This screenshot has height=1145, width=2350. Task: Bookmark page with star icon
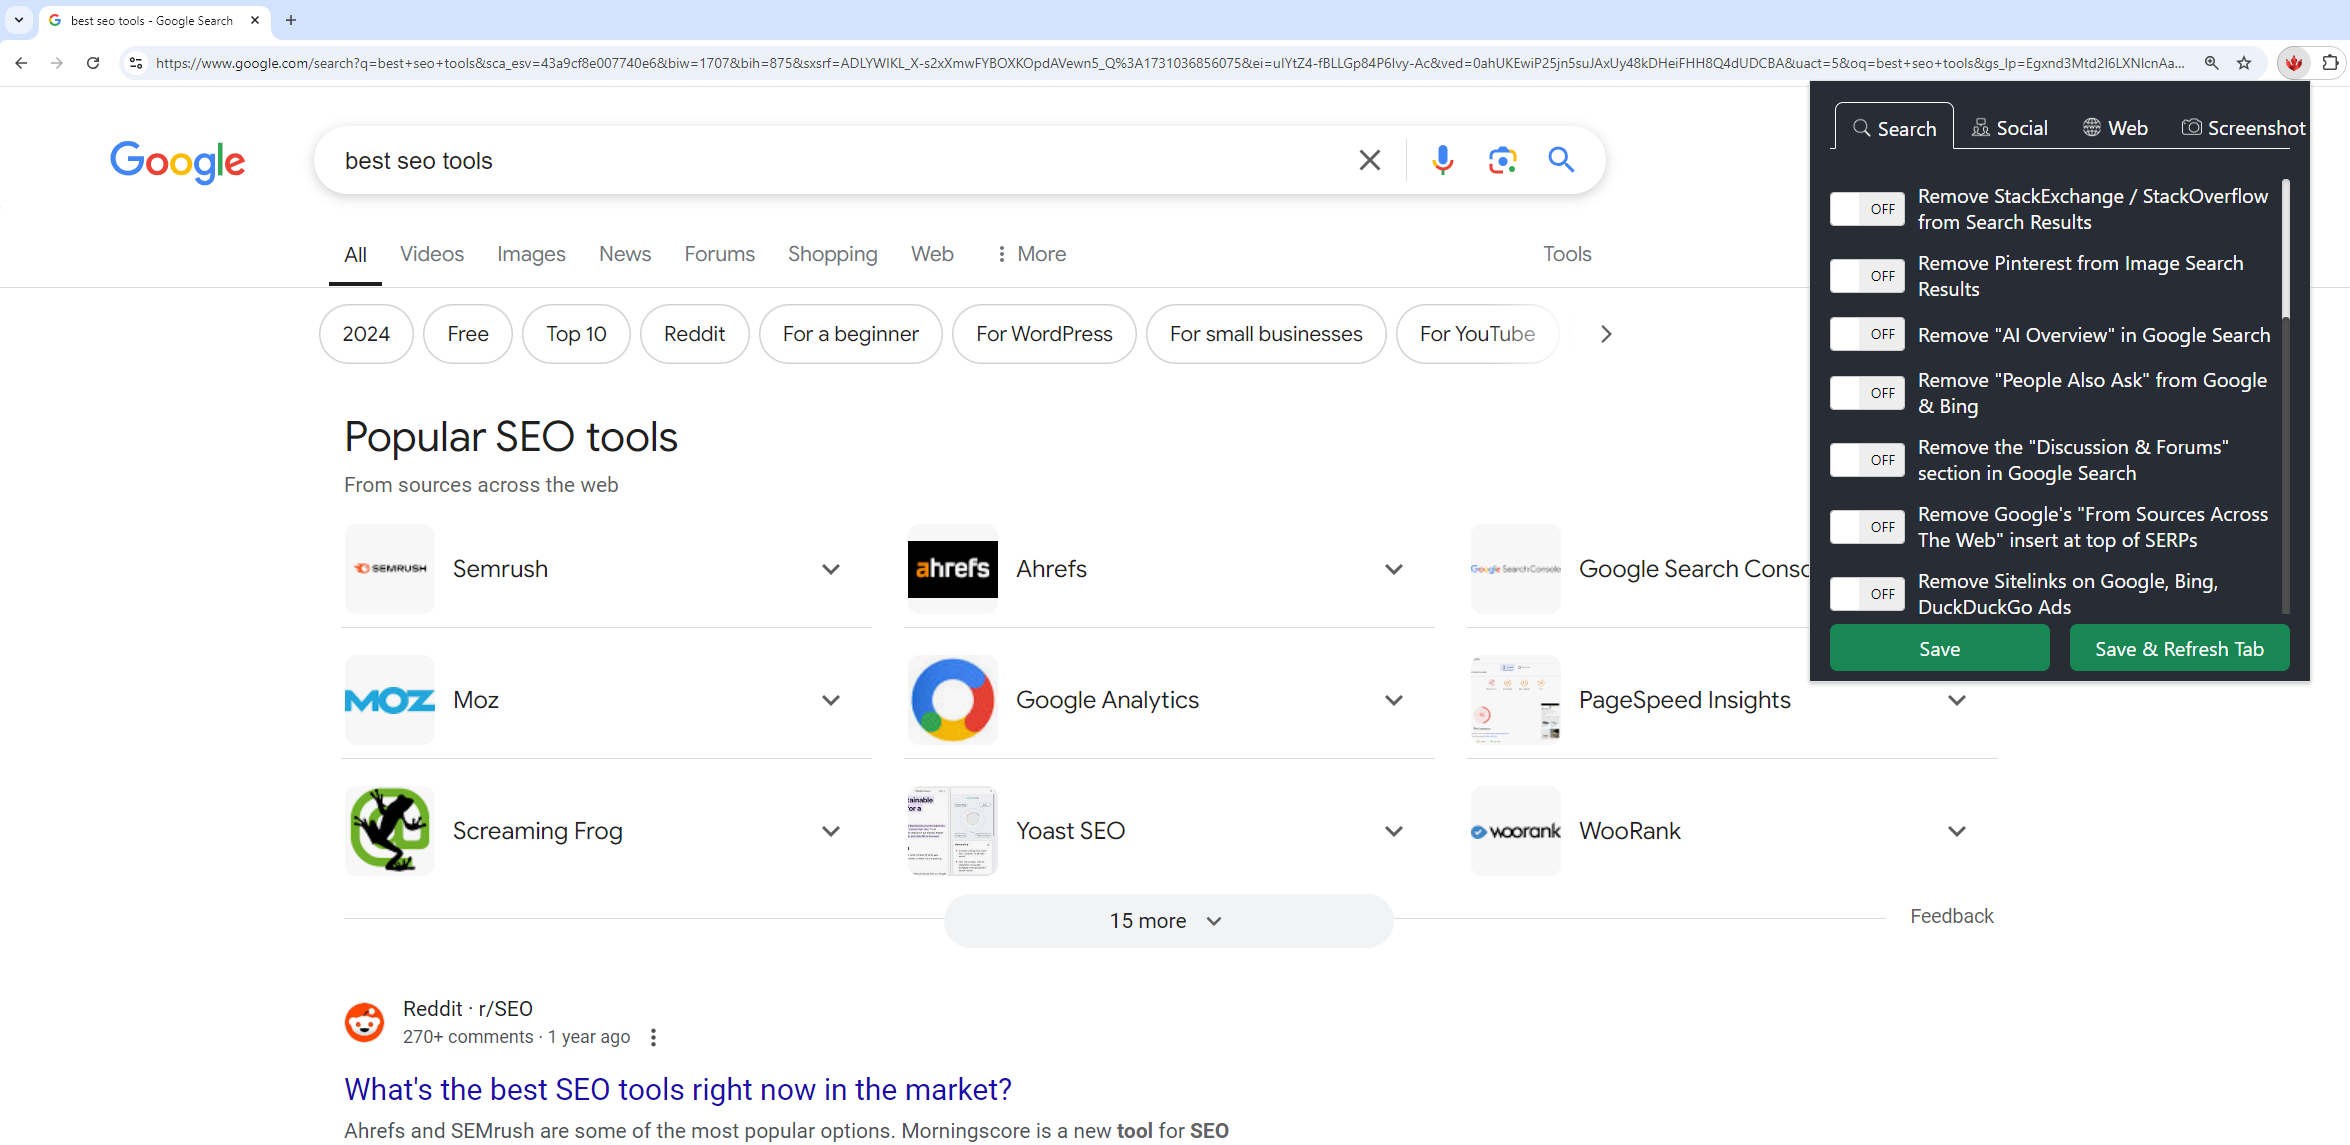point(2244,63)
